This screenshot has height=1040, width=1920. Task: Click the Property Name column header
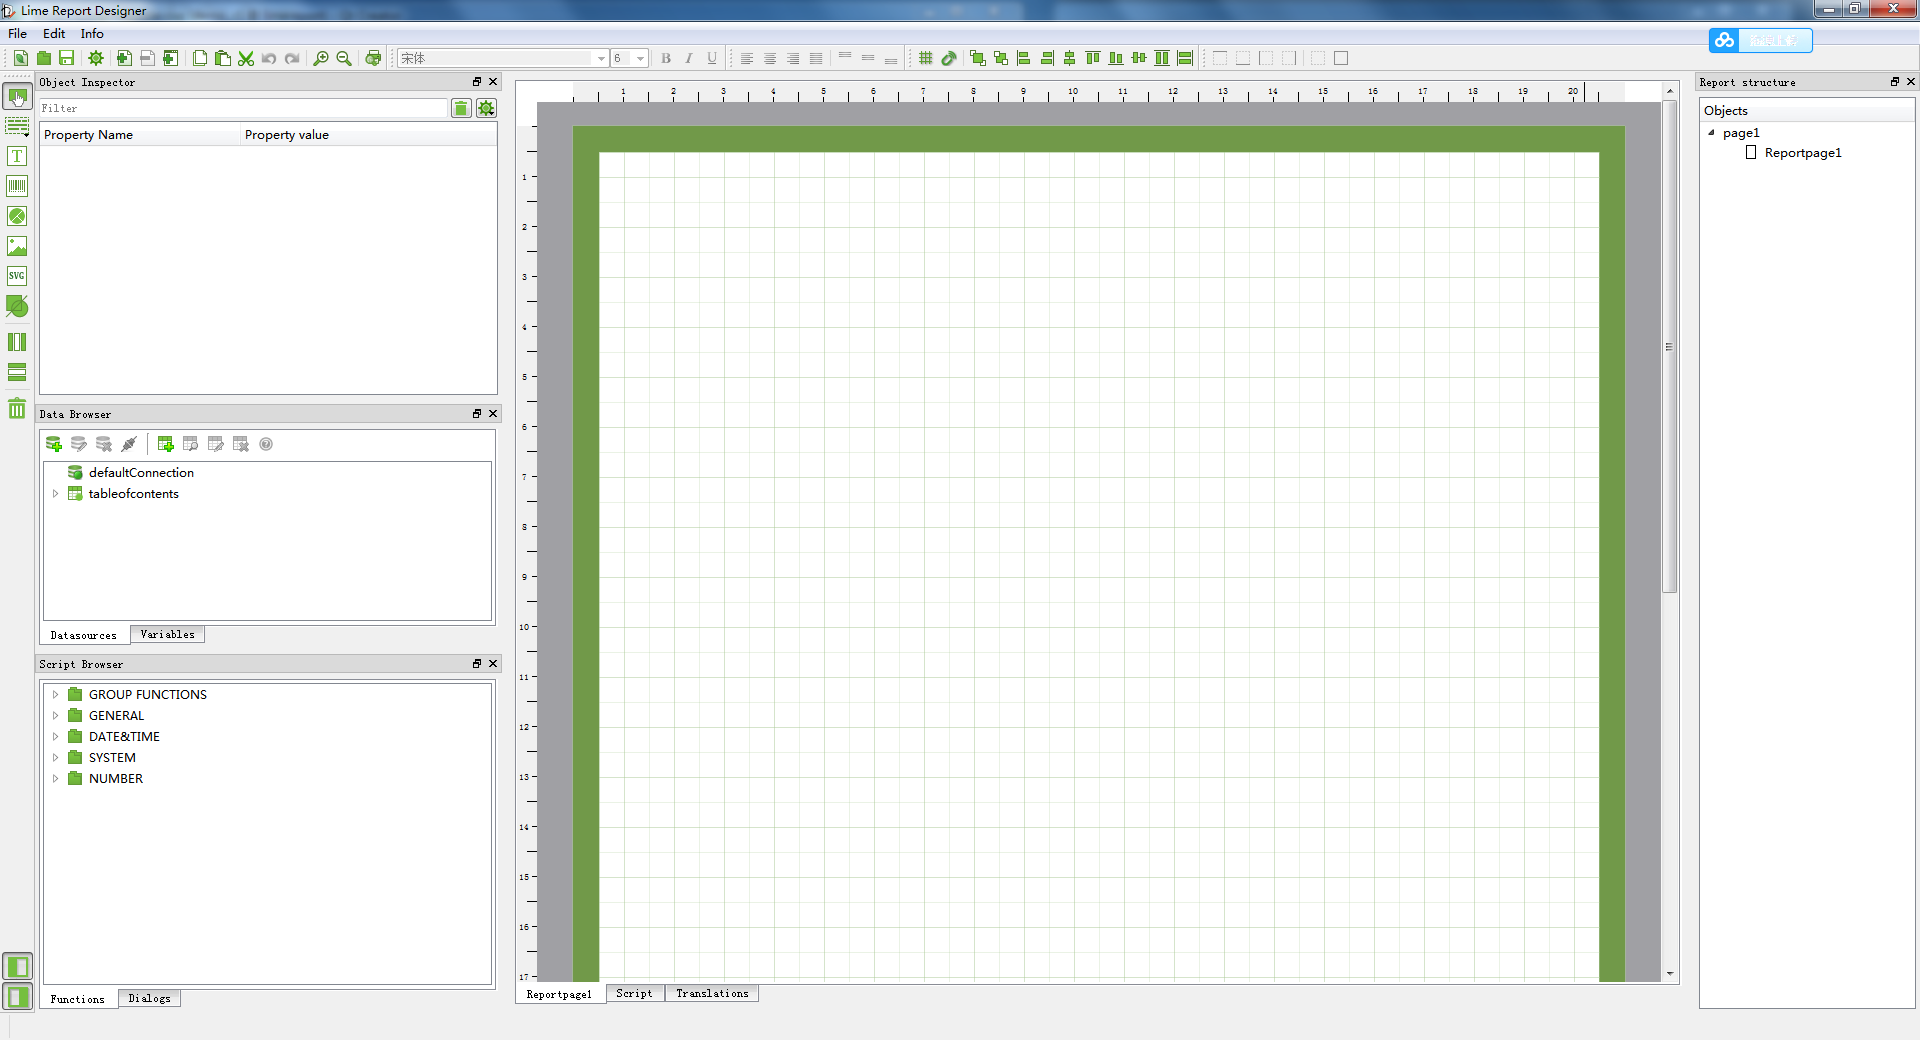click(x=140, y=135)
